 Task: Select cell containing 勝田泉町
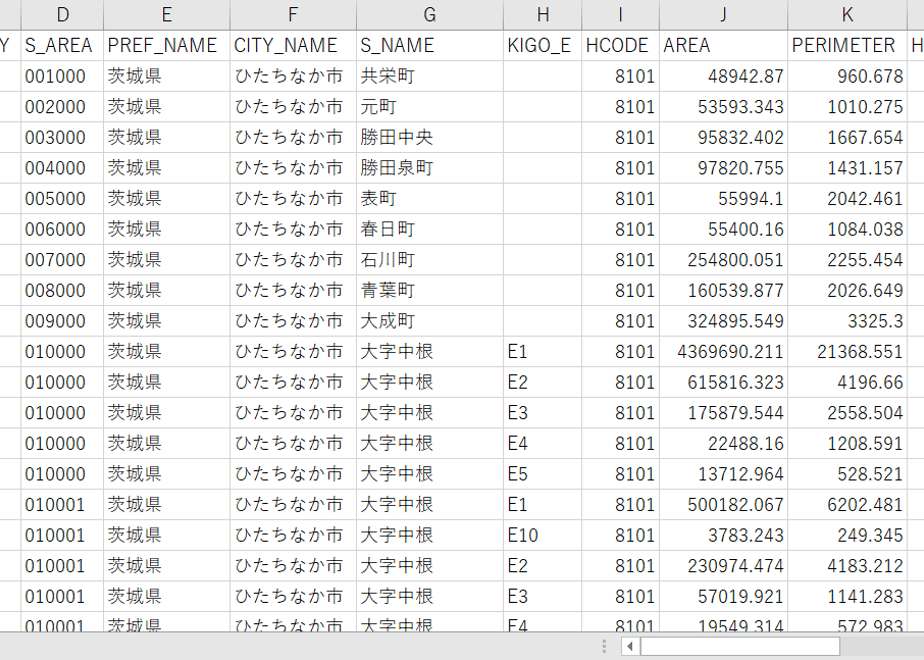coord(430,168)
